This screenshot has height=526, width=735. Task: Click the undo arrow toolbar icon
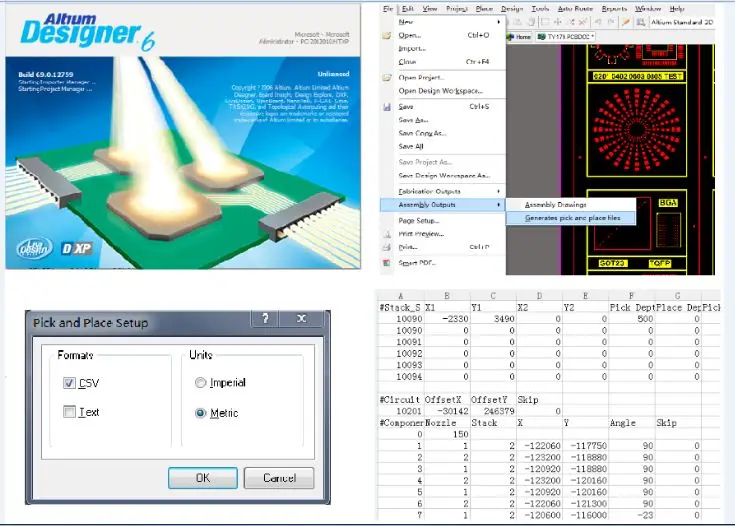[598, 22]
